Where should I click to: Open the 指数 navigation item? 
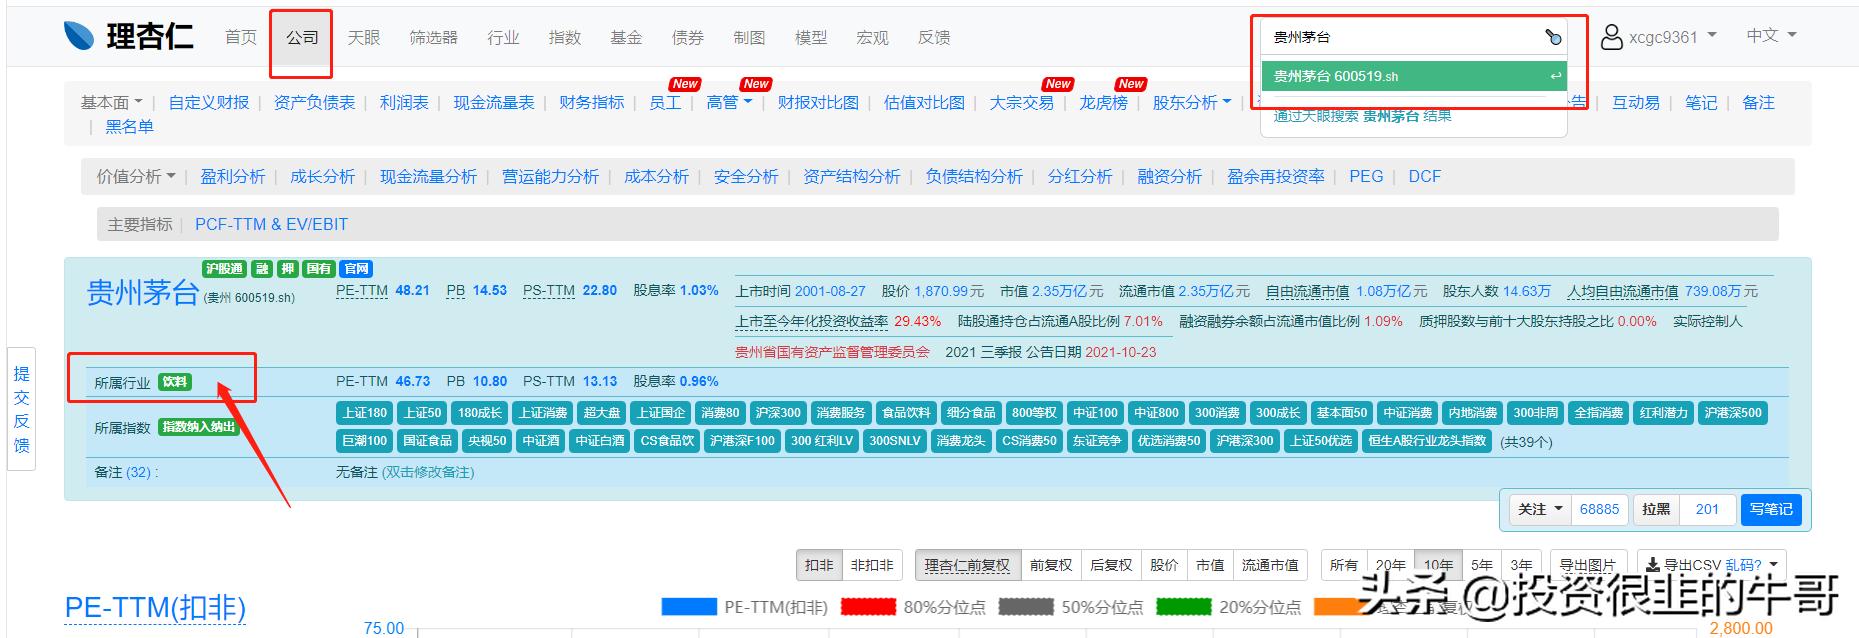point(564,37)
